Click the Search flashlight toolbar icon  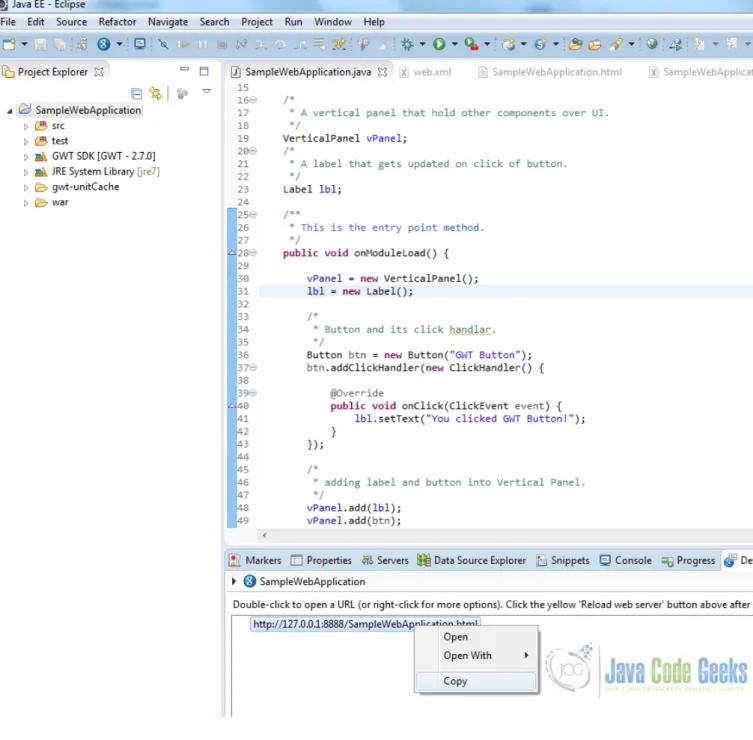(x=616, y=45)
